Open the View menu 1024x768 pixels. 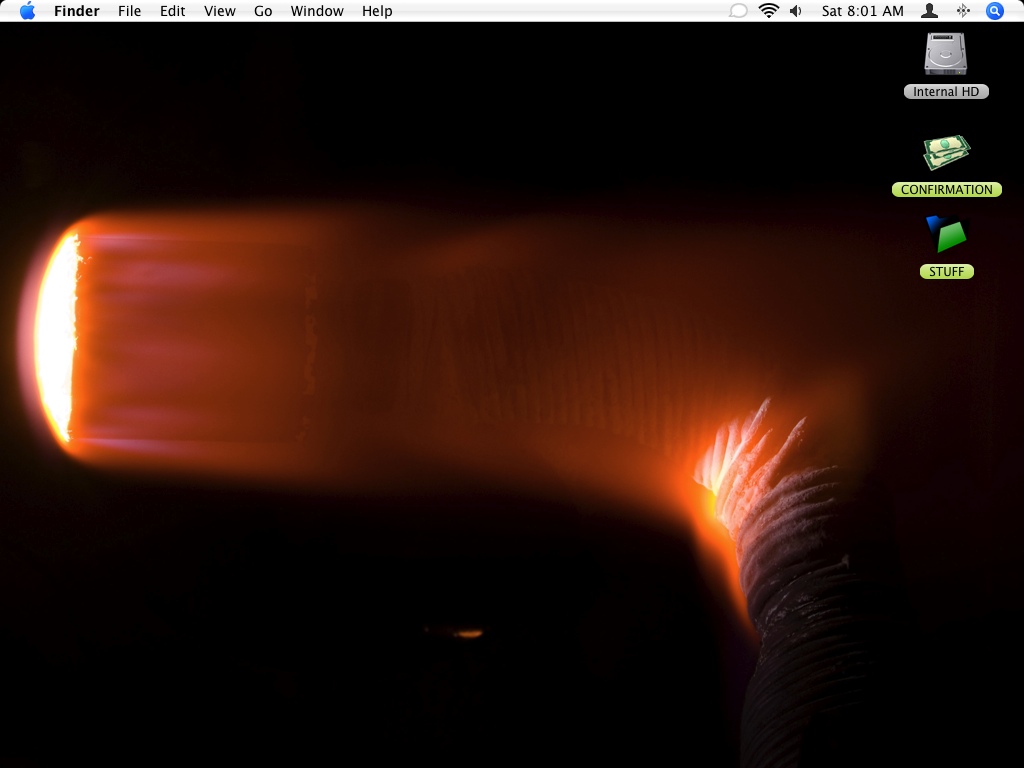219,11
